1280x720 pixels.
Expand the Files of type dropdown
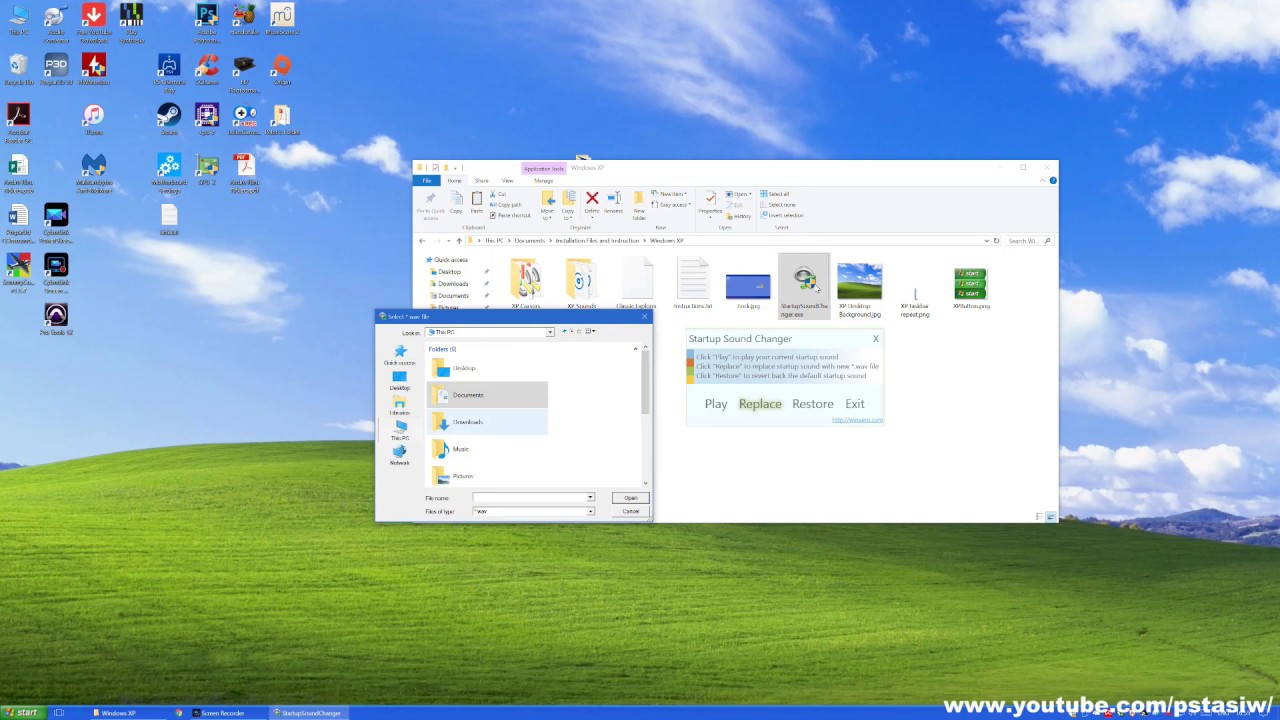tap(590, 511)
